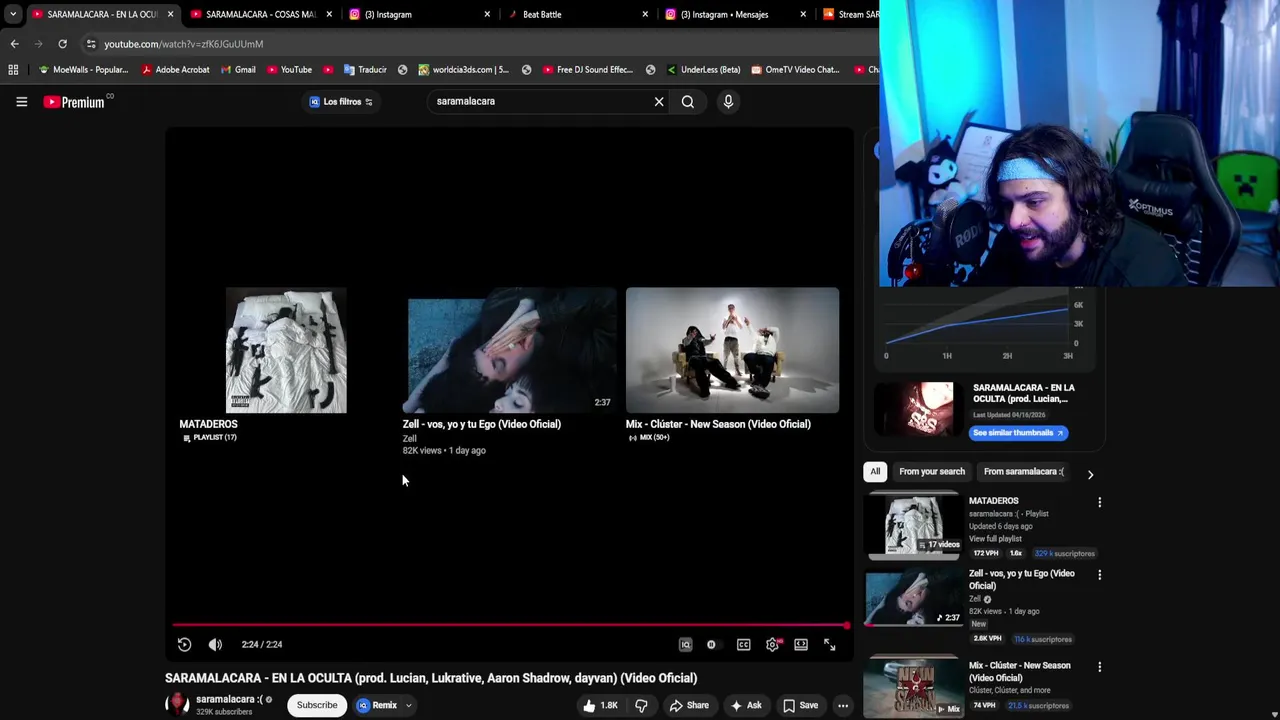Open options menu for Zell video in sidebar
The image size is (1280, 720).
[x=1099, y=575]
